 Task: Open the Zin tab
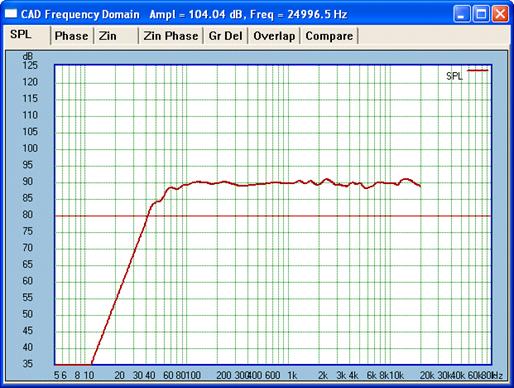point(116,36)
